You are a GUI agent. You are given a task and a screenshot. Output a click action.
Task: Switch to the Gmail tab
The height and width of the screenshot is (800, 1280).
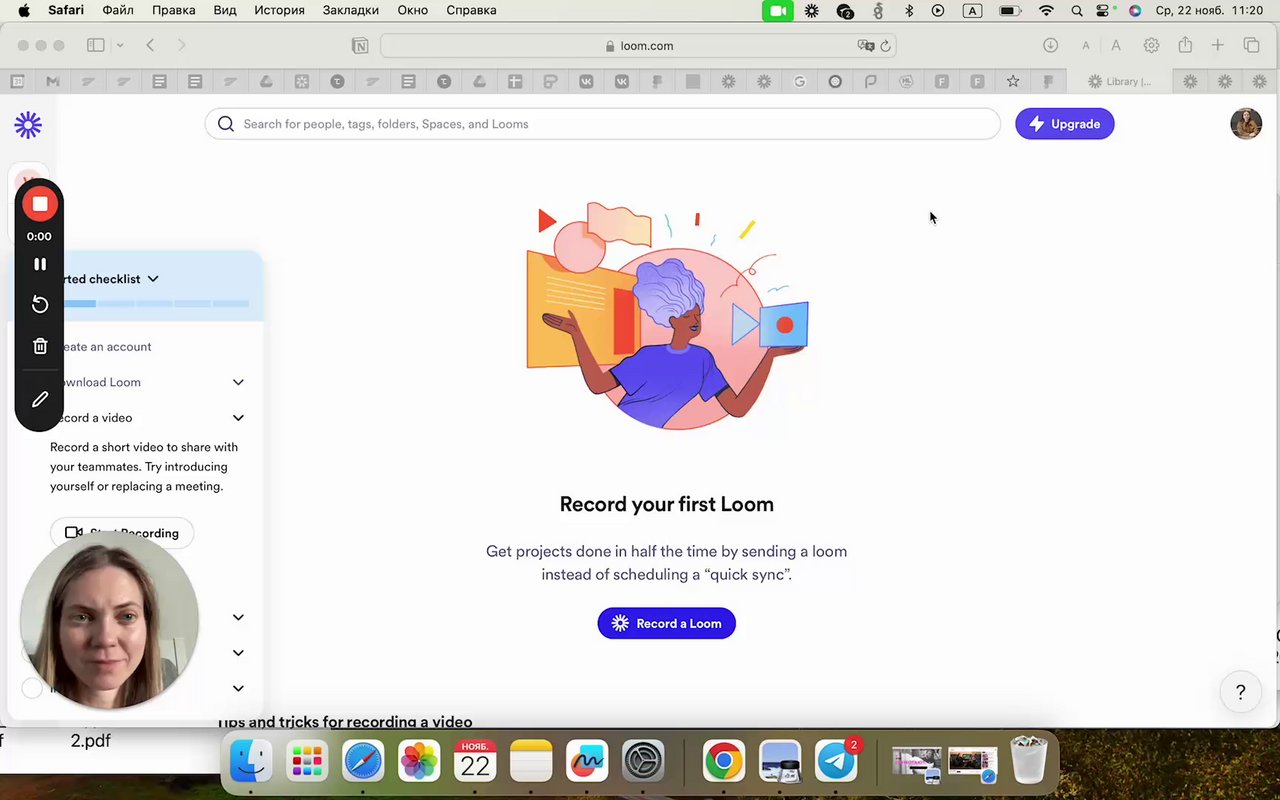53,82
